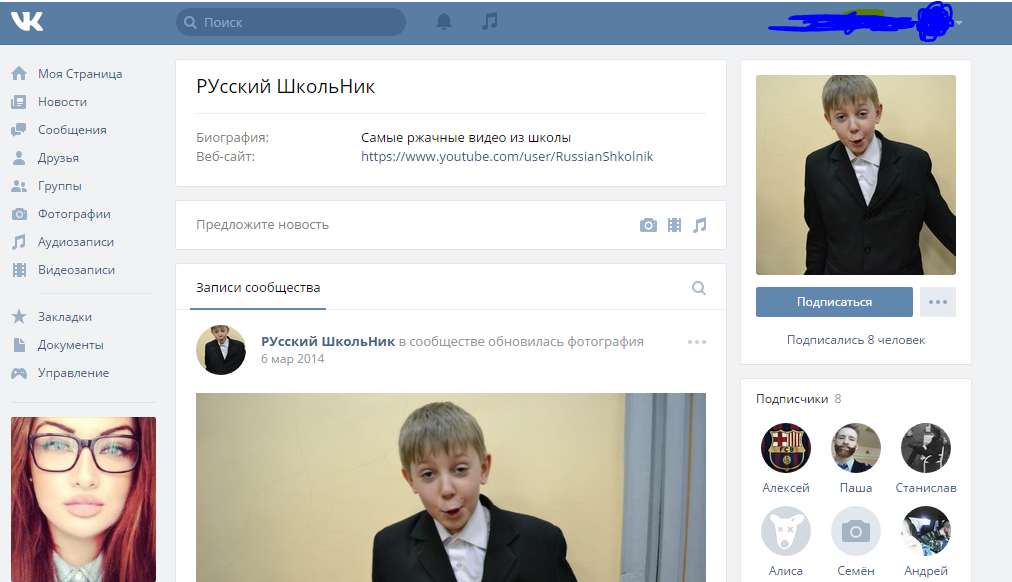This screenshot has width=1012, height=582.
Task: Open Видеозаписи film icon in sidebar
Action: 19,270
